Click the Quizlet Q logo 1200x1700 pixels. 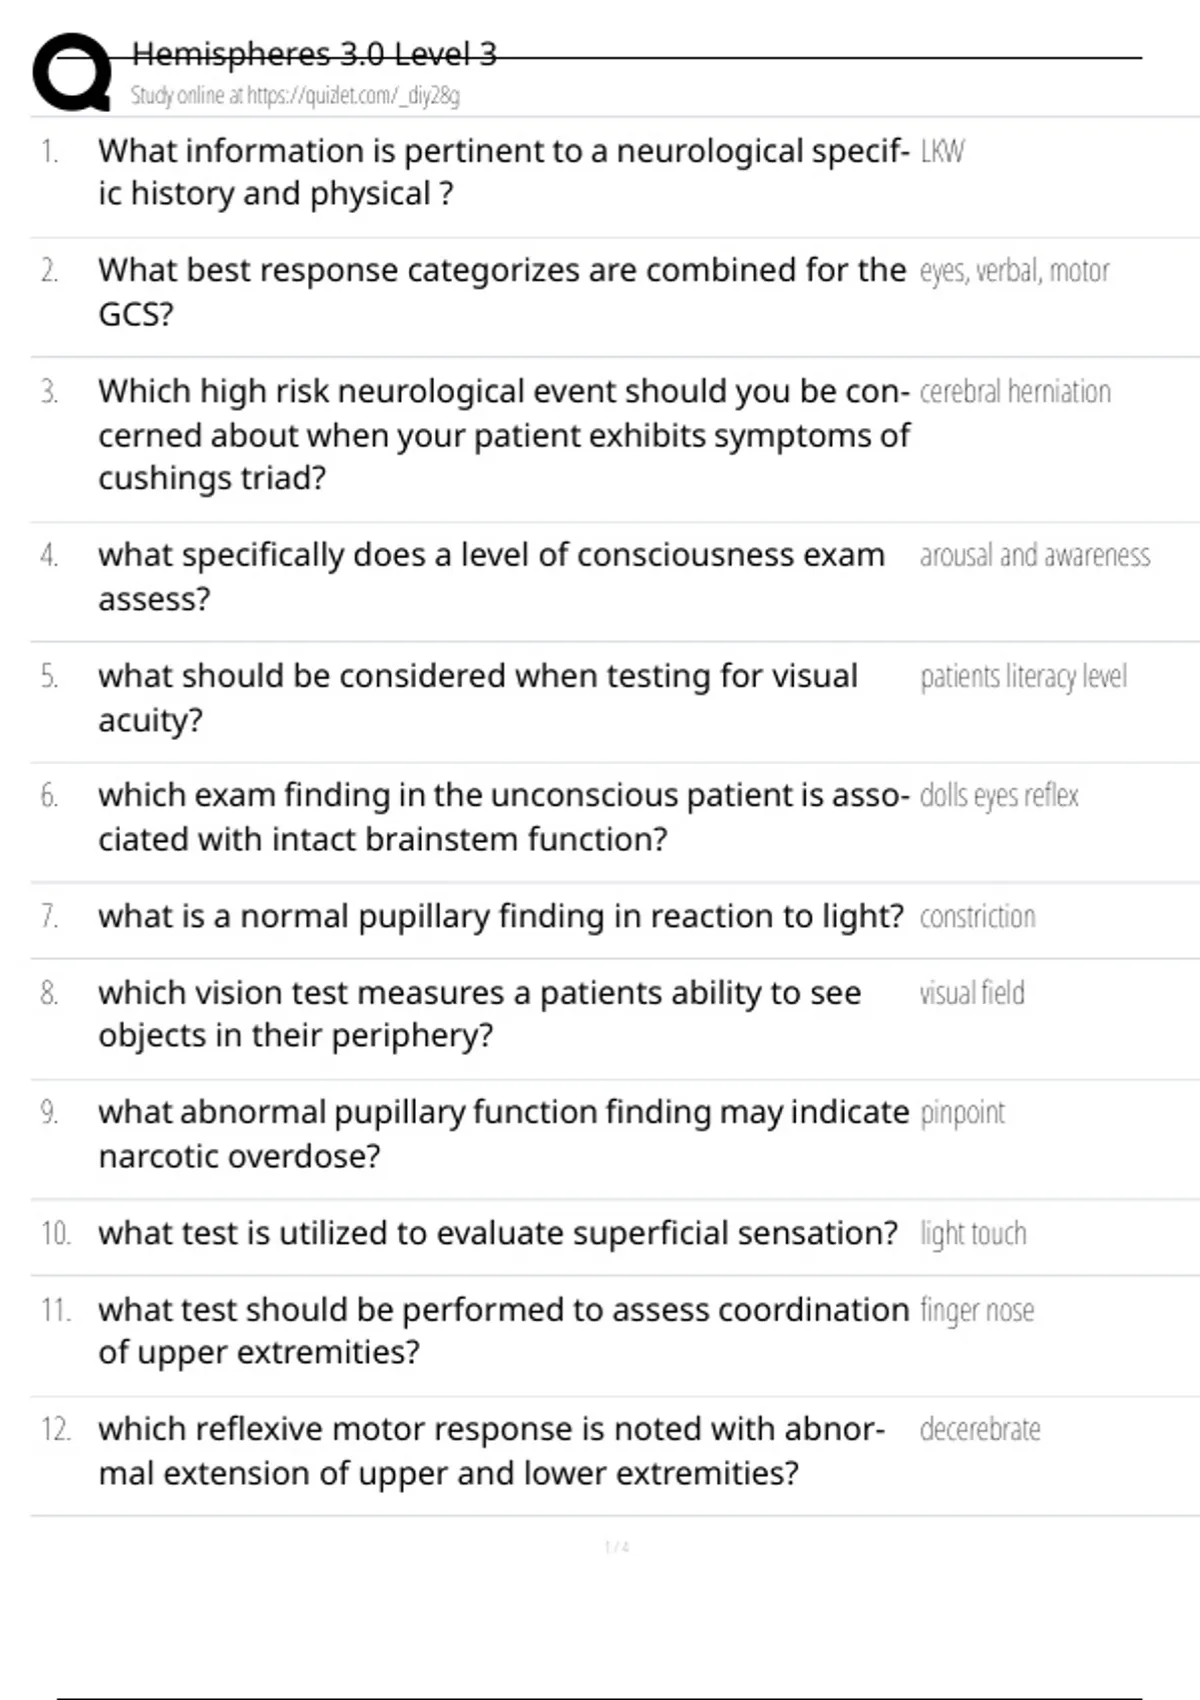point(72,72)
